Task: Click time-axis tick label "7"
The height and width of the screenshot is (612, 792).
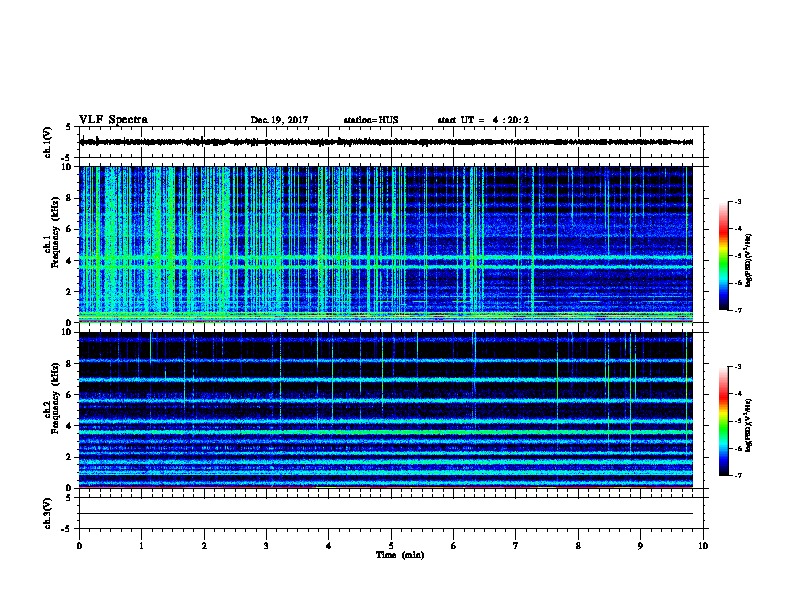Action: pyautogui.click(x=516, y=545)
